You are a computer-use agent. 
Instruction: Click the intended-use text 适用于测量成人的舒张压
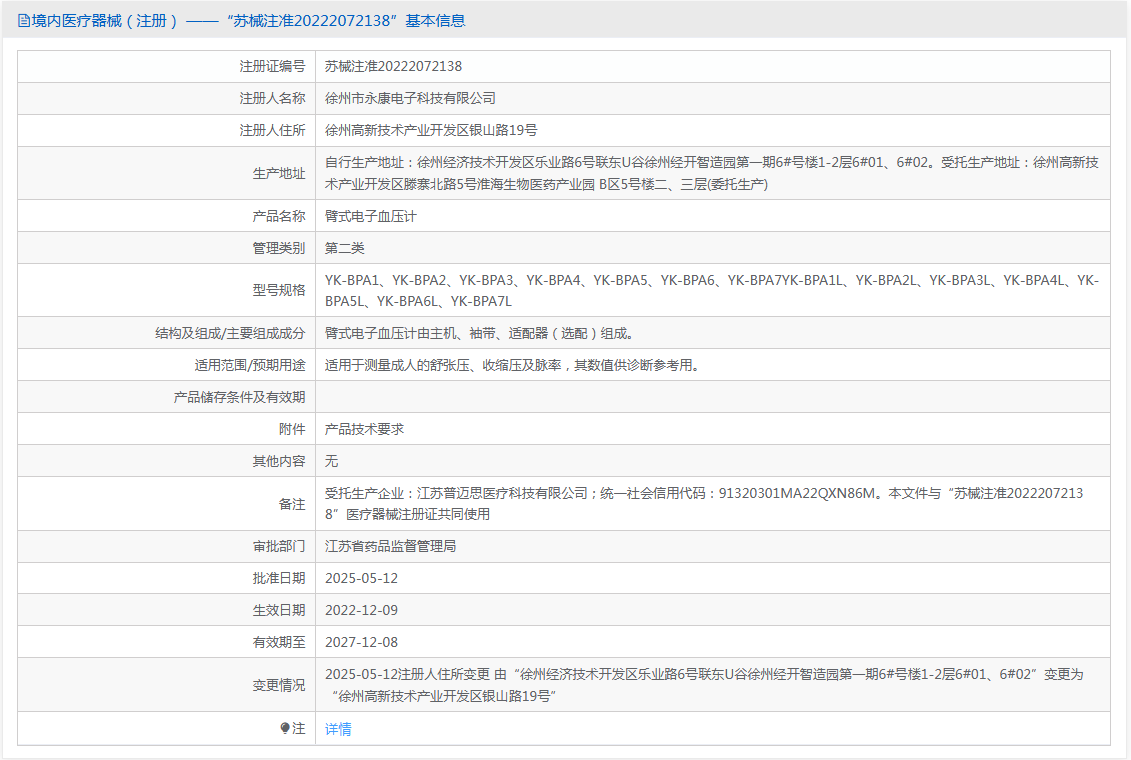point(512,366)
